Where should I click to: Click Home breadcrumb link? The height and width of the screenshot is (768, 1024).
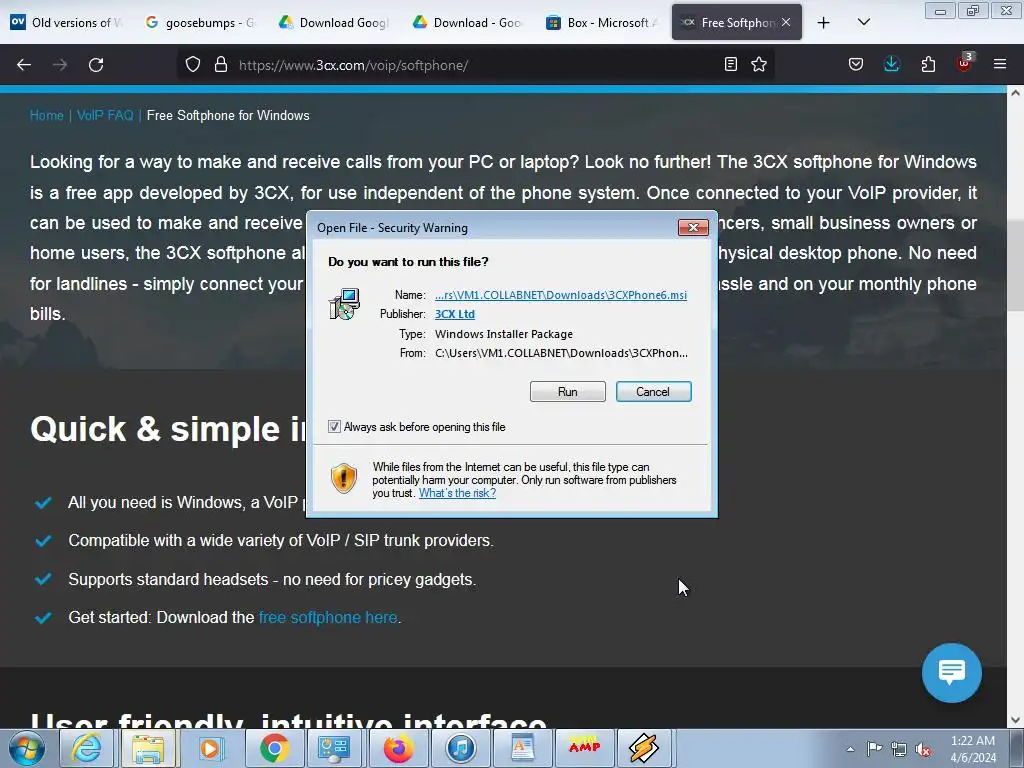coord(46,116)
